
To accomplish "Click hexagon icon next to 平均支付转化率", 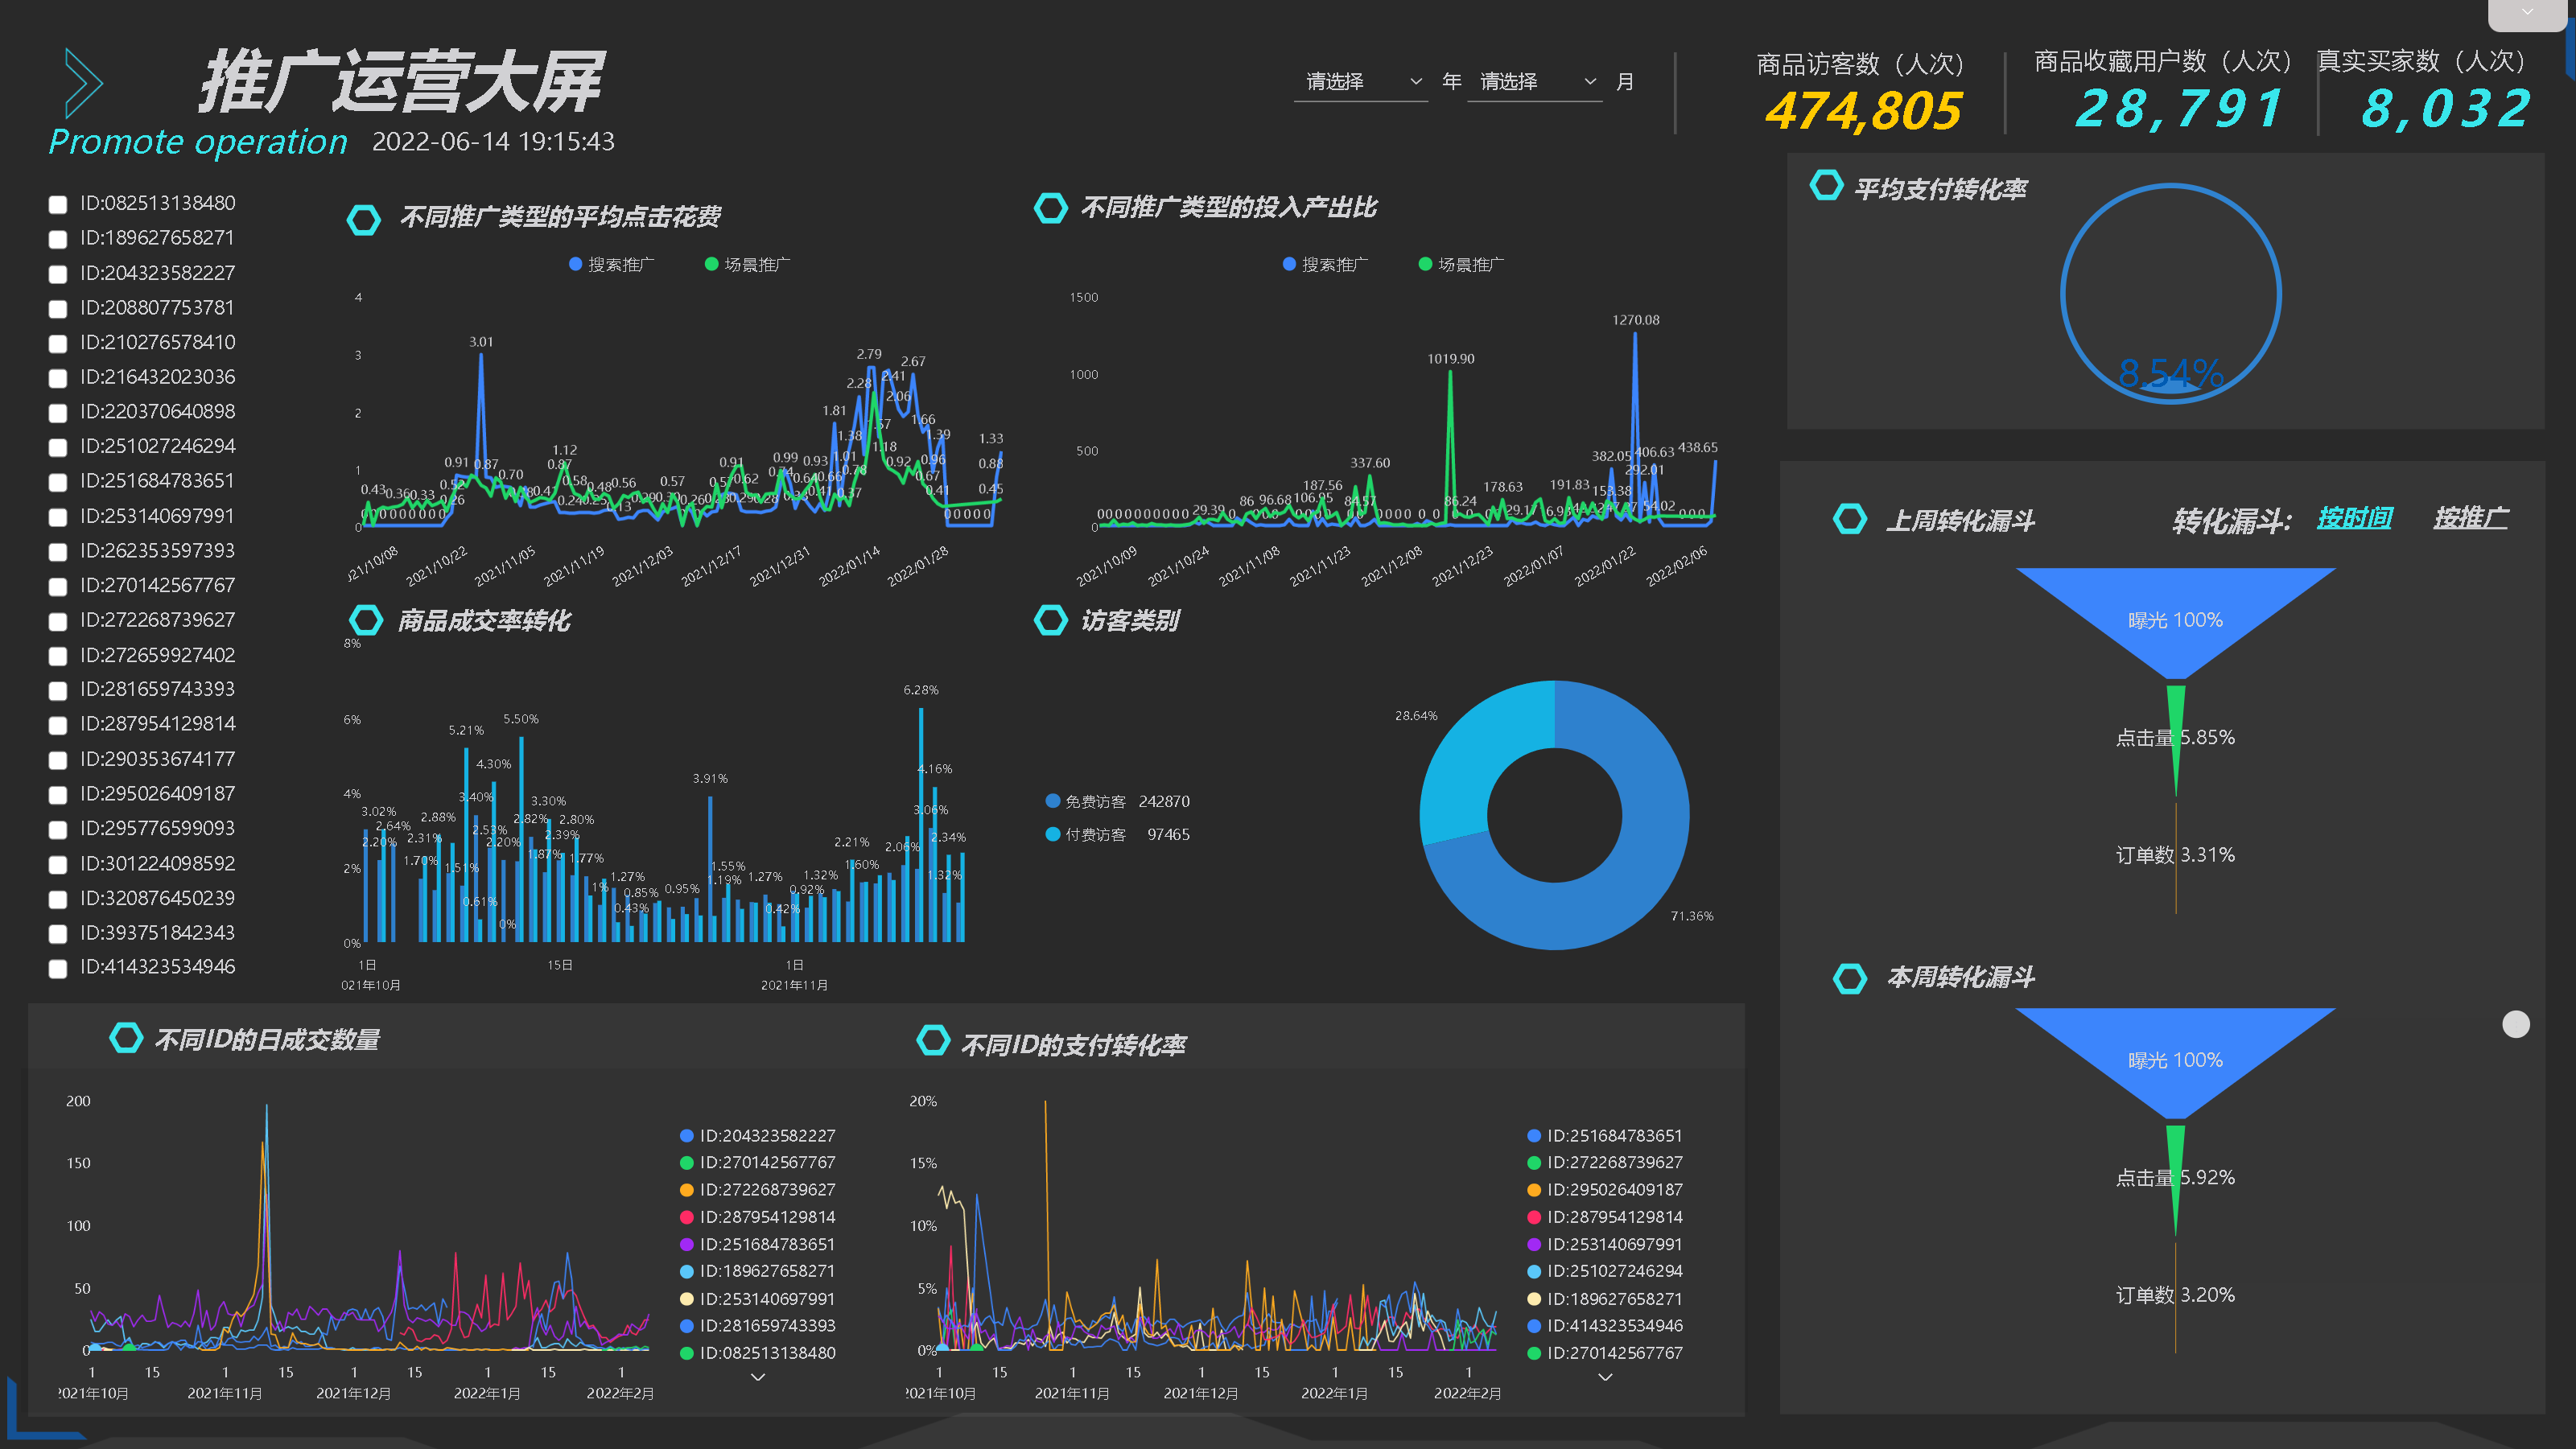I will point(1826,185).
